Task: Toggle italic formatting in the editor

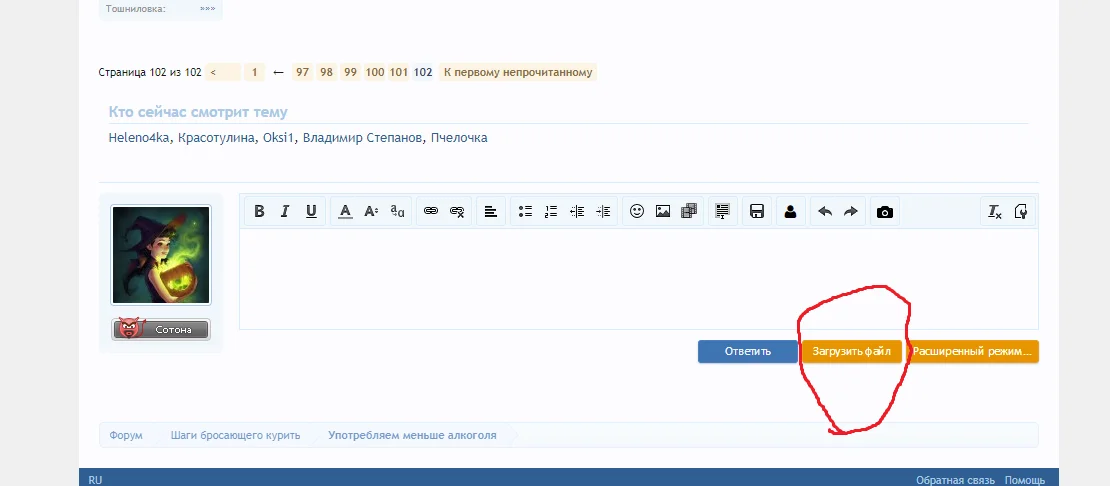Action: click(x=285, y=212)
